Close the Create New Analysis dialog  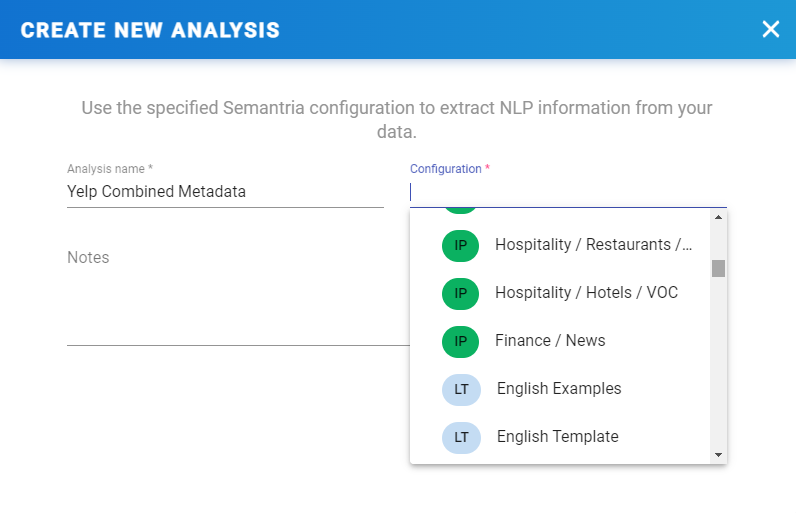[770, 29]
